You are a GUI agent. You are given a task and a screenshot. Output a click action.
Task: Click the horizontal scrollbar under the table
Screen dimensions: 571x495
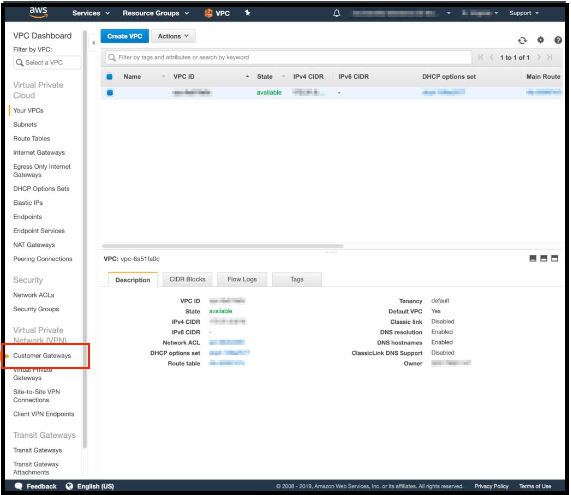[x=223, y=246]
